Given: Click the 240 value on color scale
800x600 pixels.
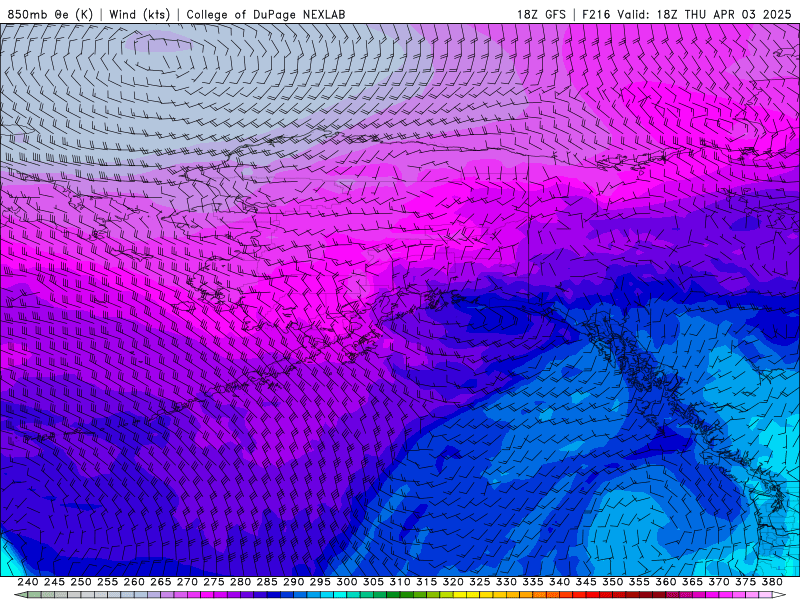Looking at the screenshot, I should 28,582.
